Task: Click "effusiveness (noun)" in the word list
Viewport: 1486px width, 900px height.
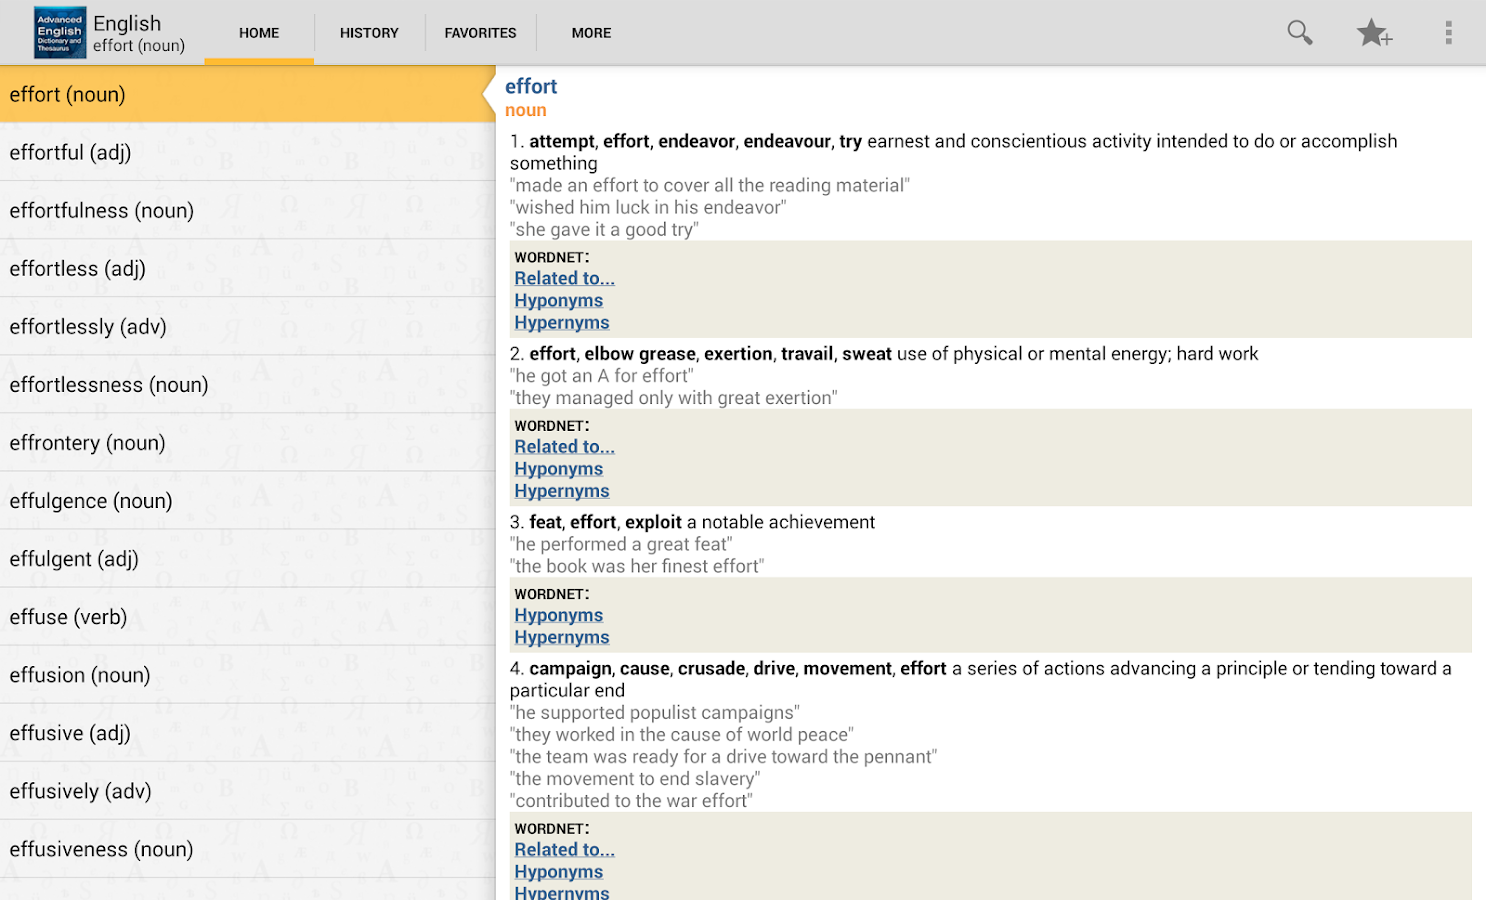Action: coord(100,848)
